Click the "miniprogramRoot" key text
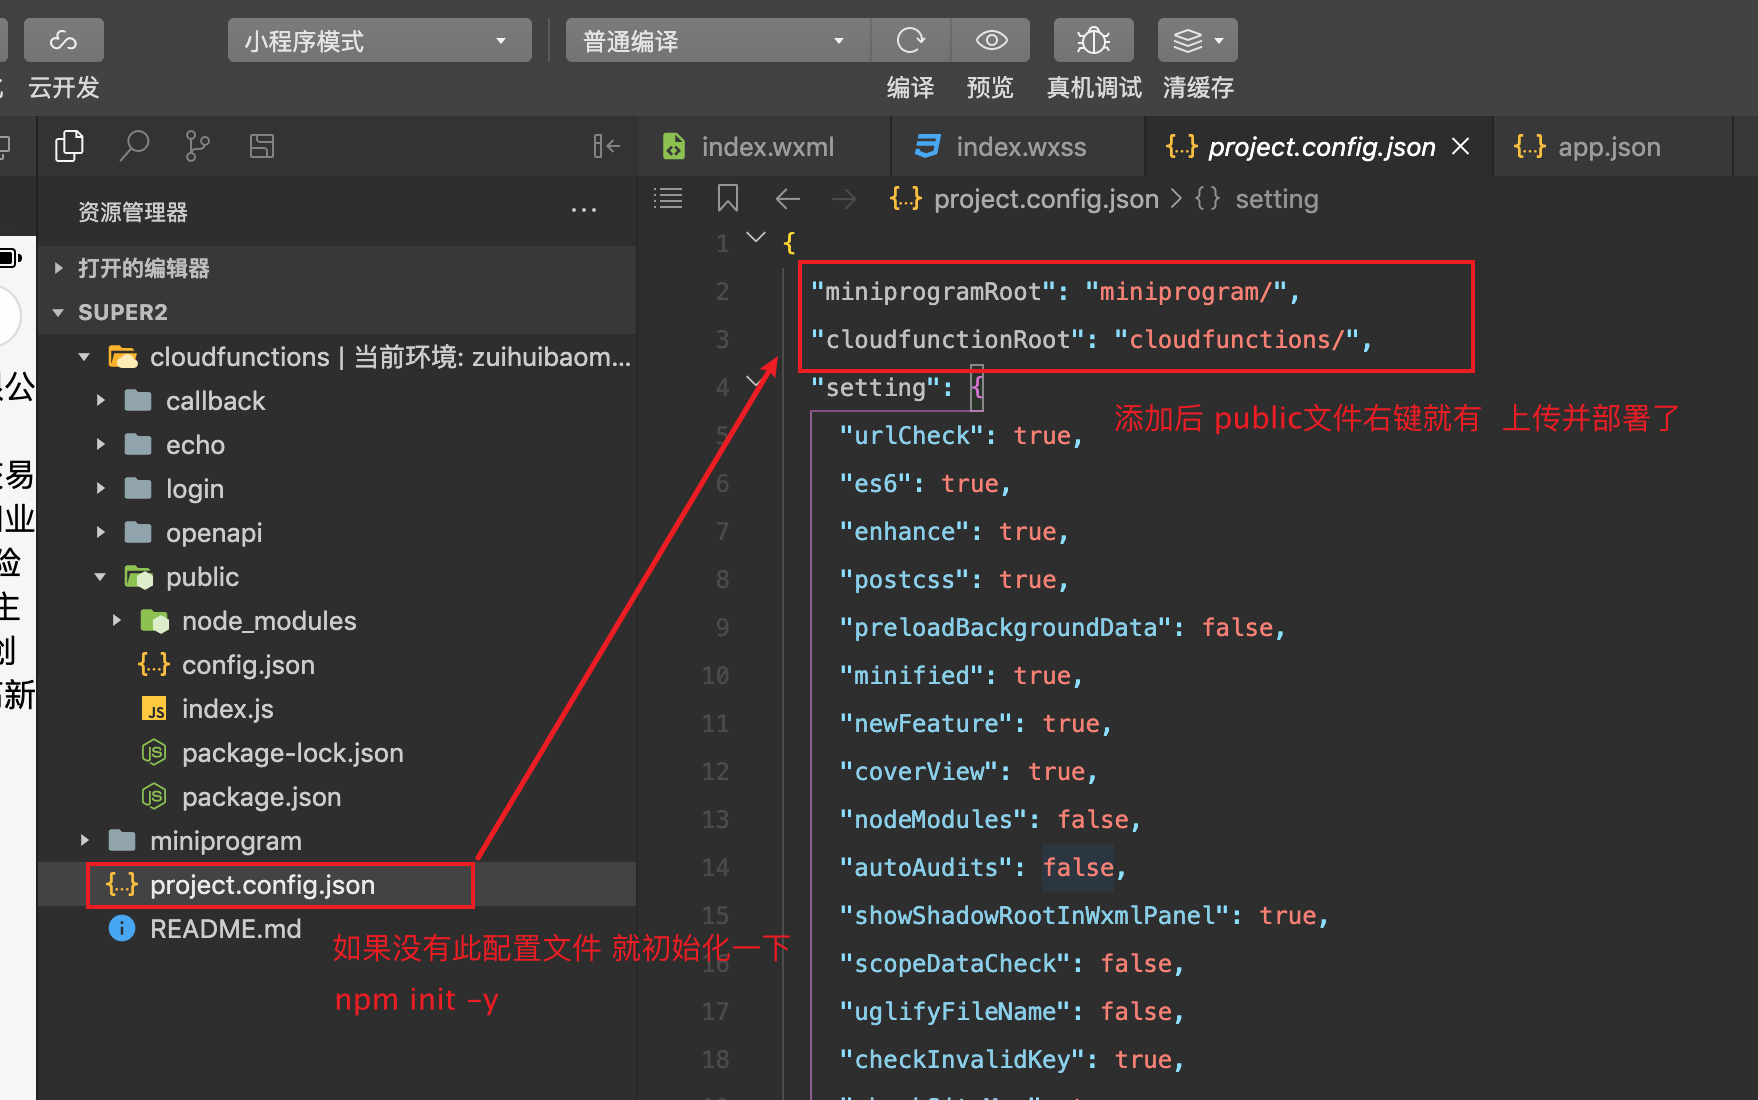The image size is (1758, 1100). point(932,291)
